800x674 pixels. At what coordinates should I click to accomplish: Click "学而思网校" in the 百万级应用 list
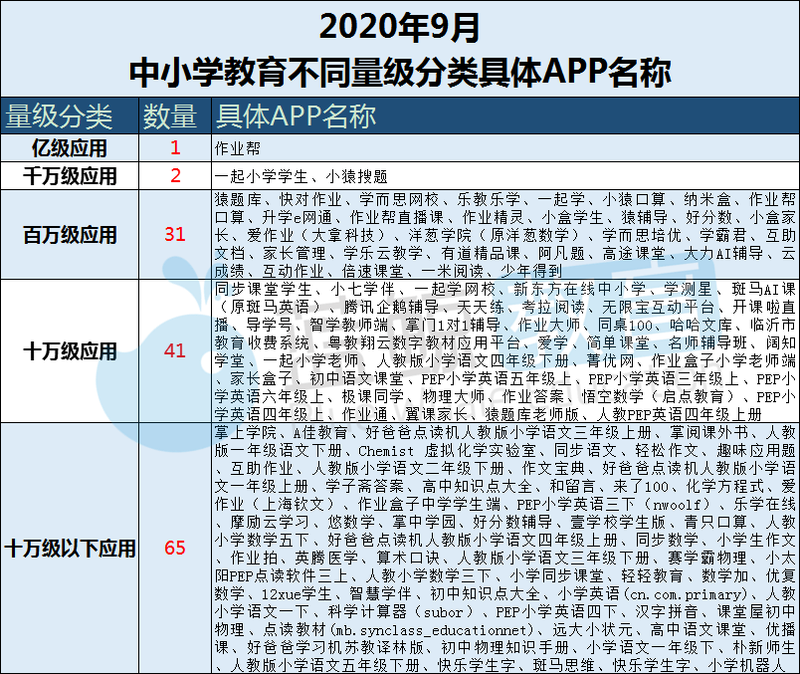click(x=399, y=199)
